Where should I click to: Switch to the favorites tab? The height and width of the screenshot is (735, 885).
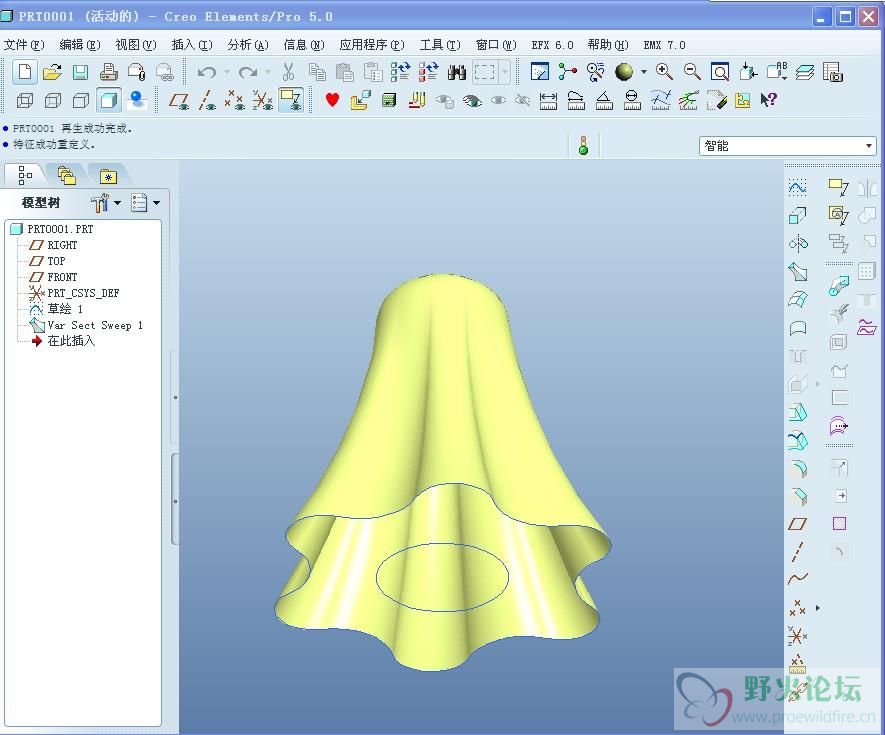pos(108,176)
